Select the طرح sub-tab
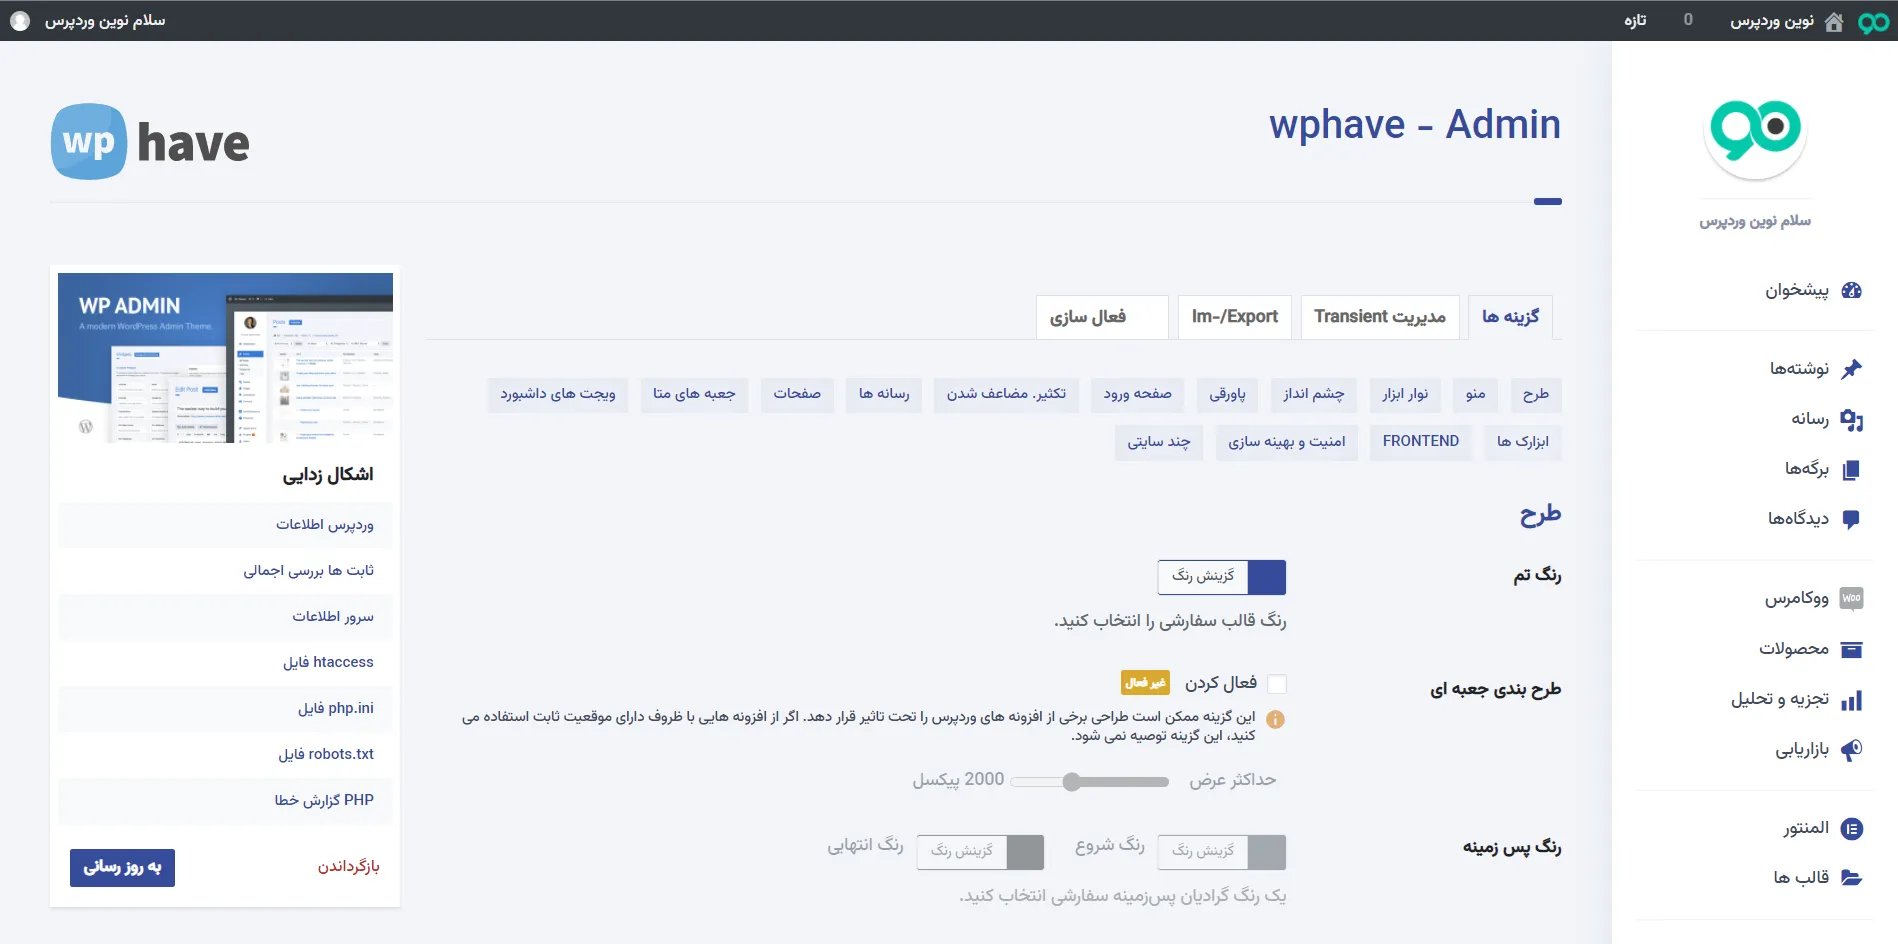 1536,395
